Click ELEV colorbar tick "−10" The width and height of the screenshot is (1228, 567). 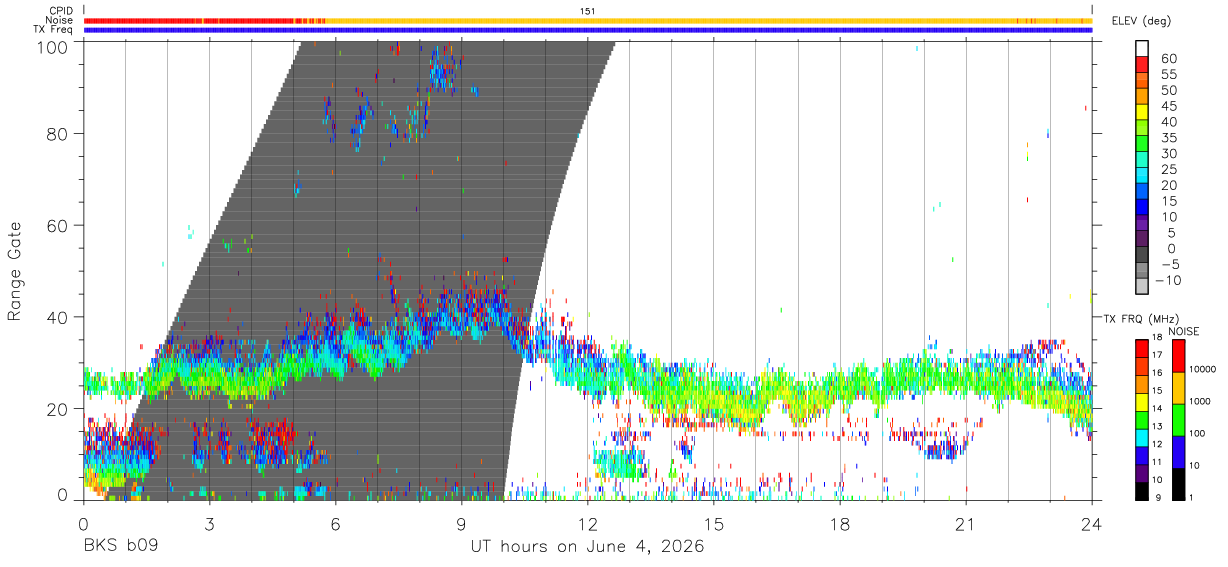(1169, 280)
